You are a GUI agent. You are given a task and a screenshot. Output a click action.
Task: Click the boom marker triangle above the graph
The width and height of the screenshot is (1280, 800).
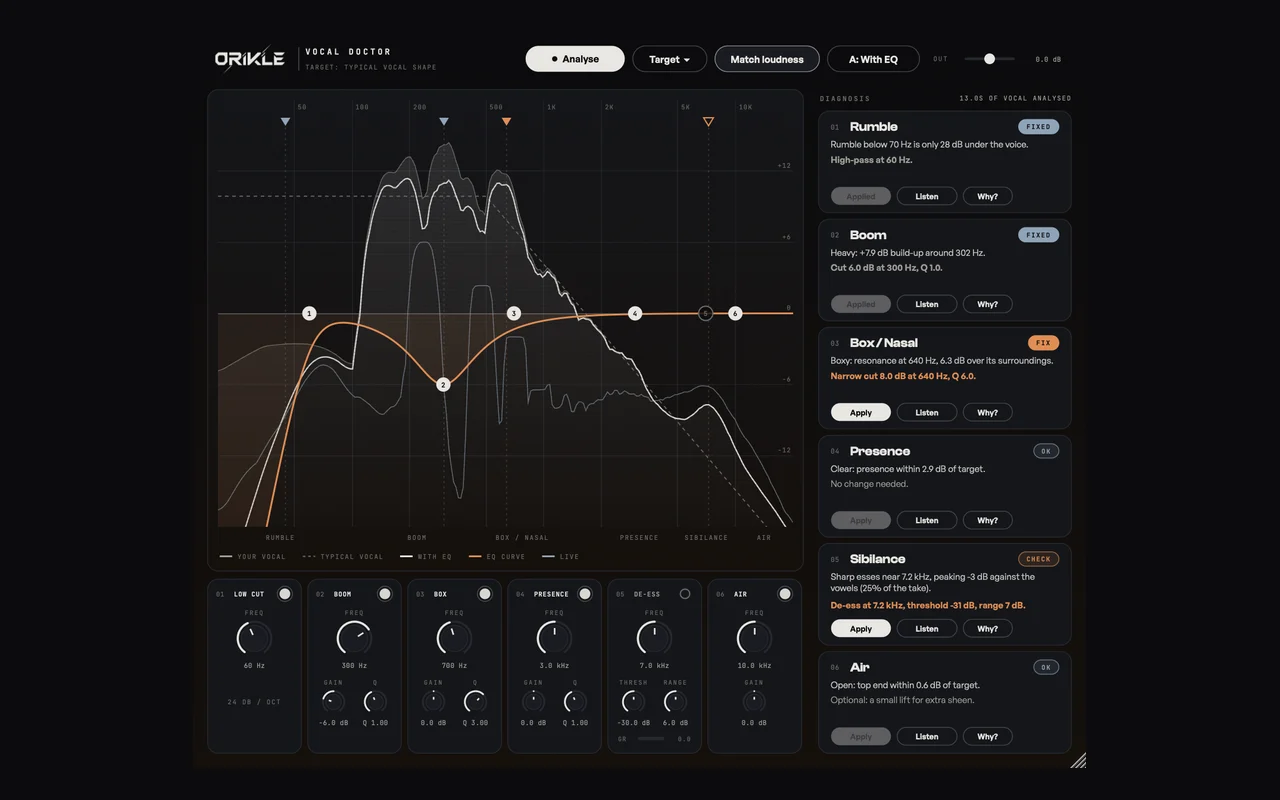click(x=444, y=122)
